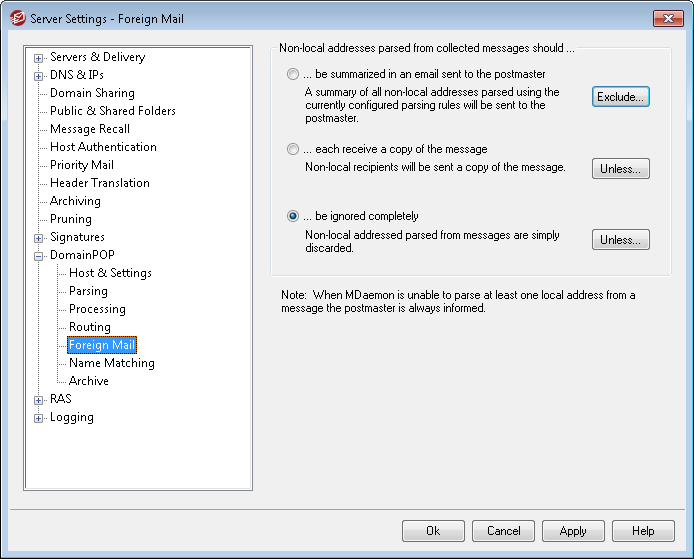Viewport: 694px width, 559px height.
Task: Select 'be ignored completely' radio button
Action: [293, 216]
